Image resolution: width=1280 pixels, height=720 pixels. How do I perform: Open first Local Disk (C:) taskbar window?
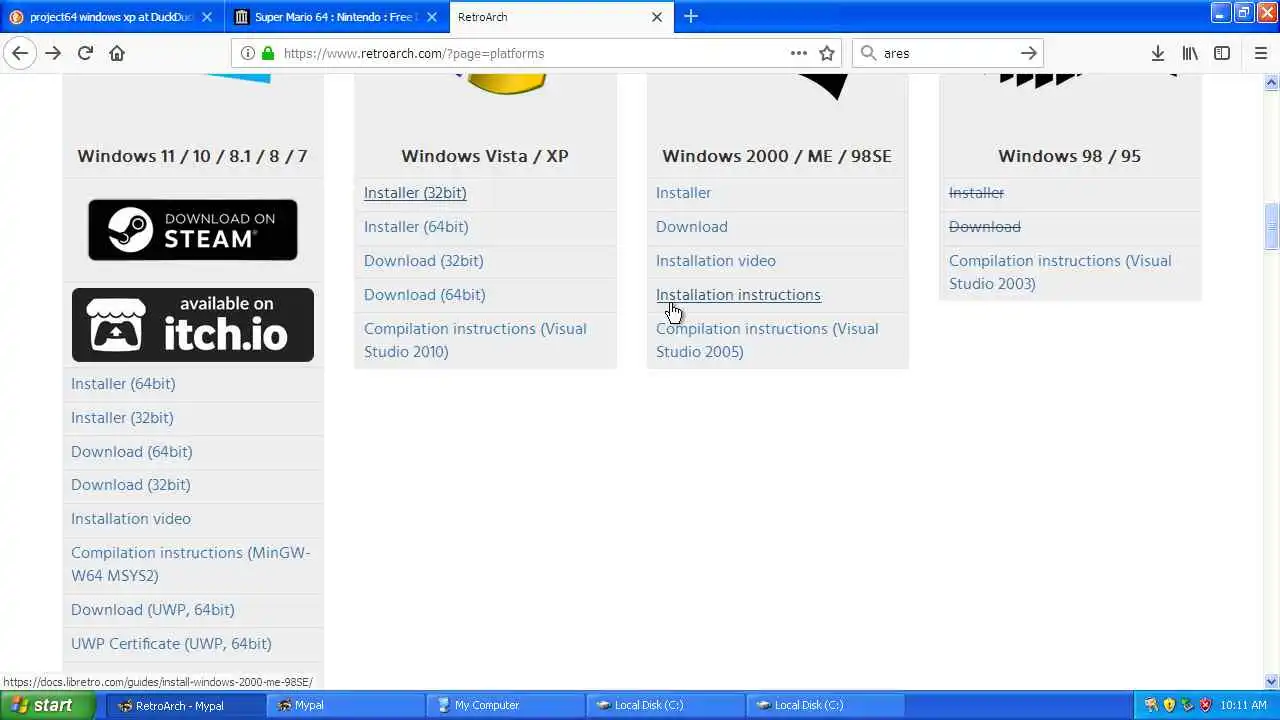point(665,705)
